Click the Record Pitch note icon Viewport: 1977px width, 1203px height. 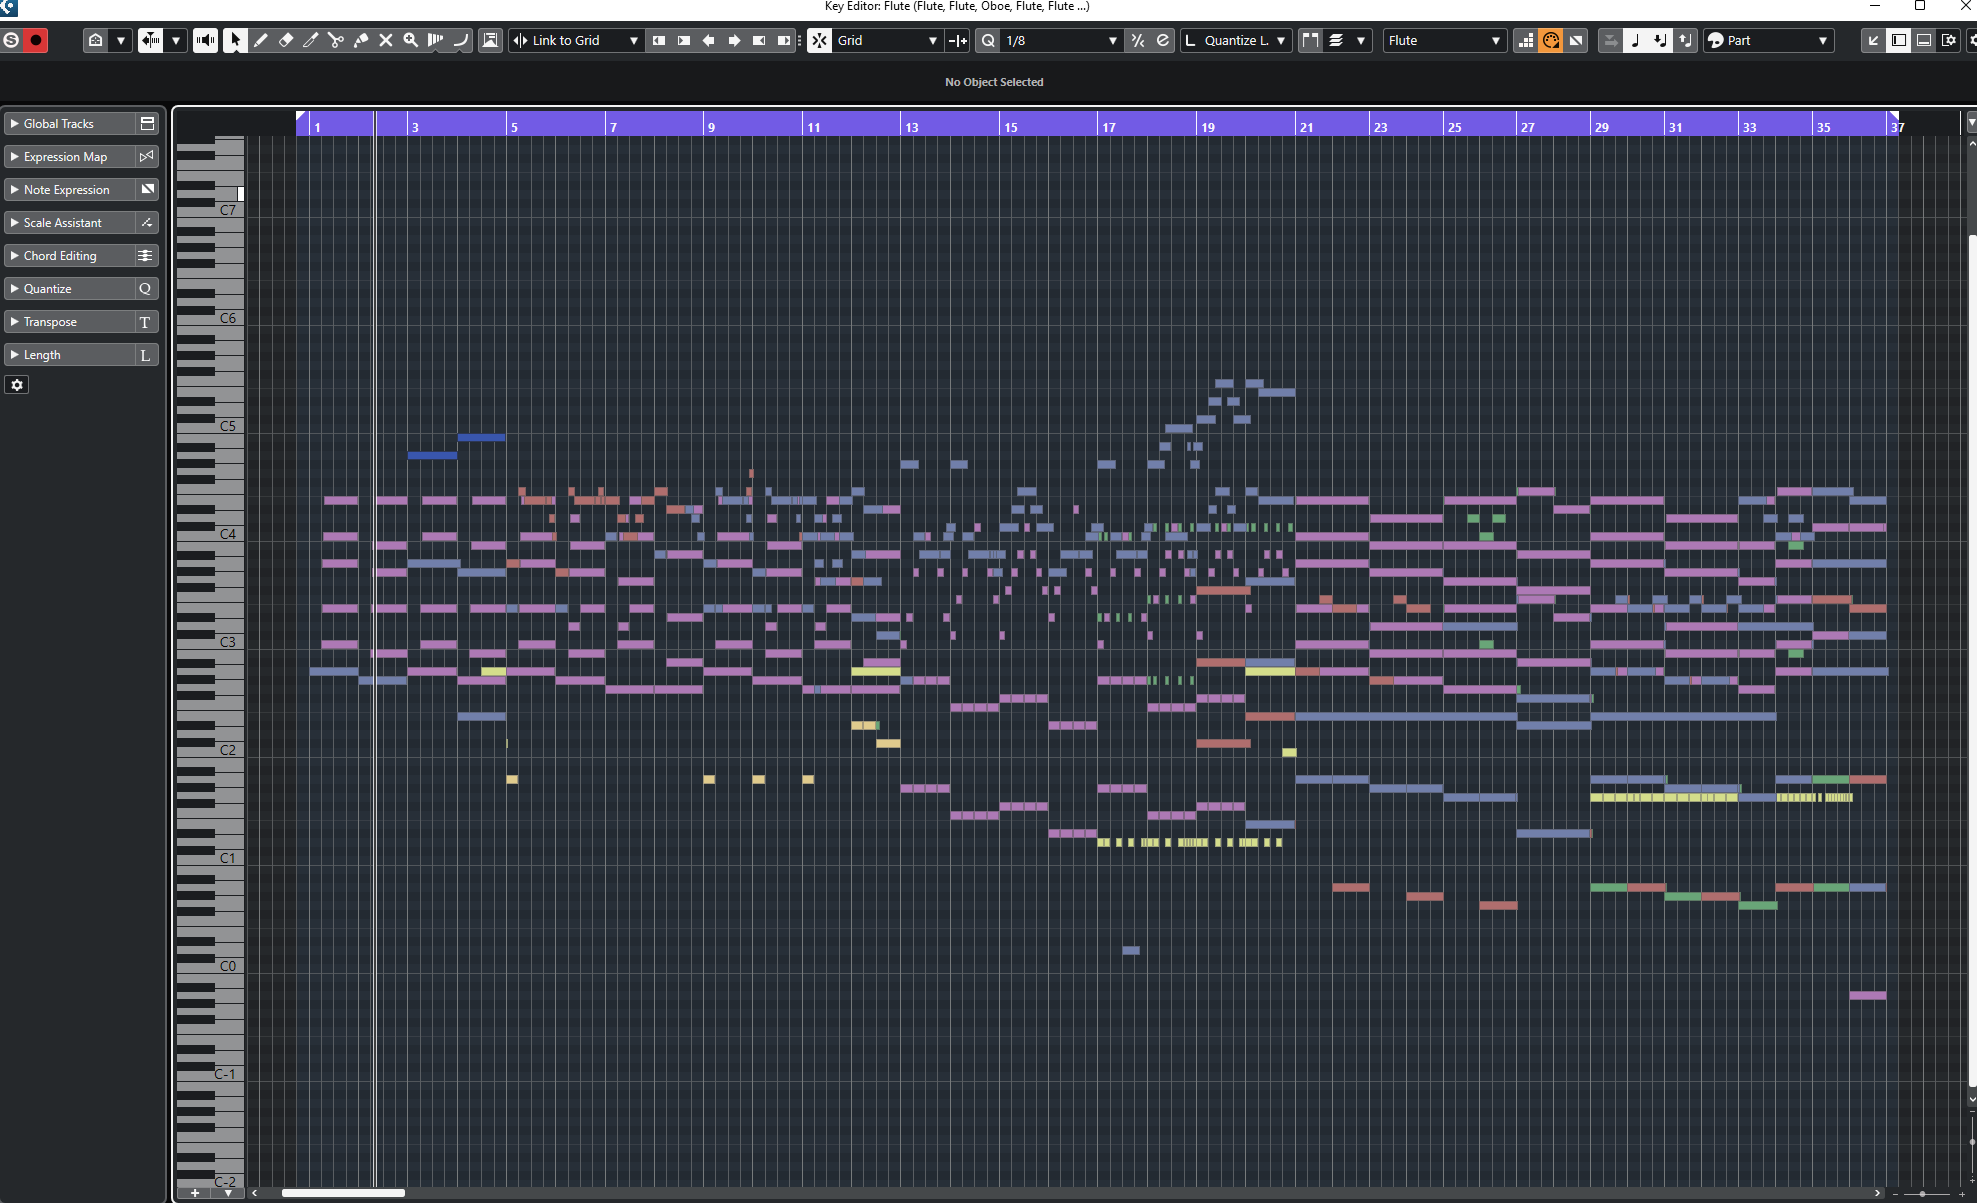point(1636,40)
